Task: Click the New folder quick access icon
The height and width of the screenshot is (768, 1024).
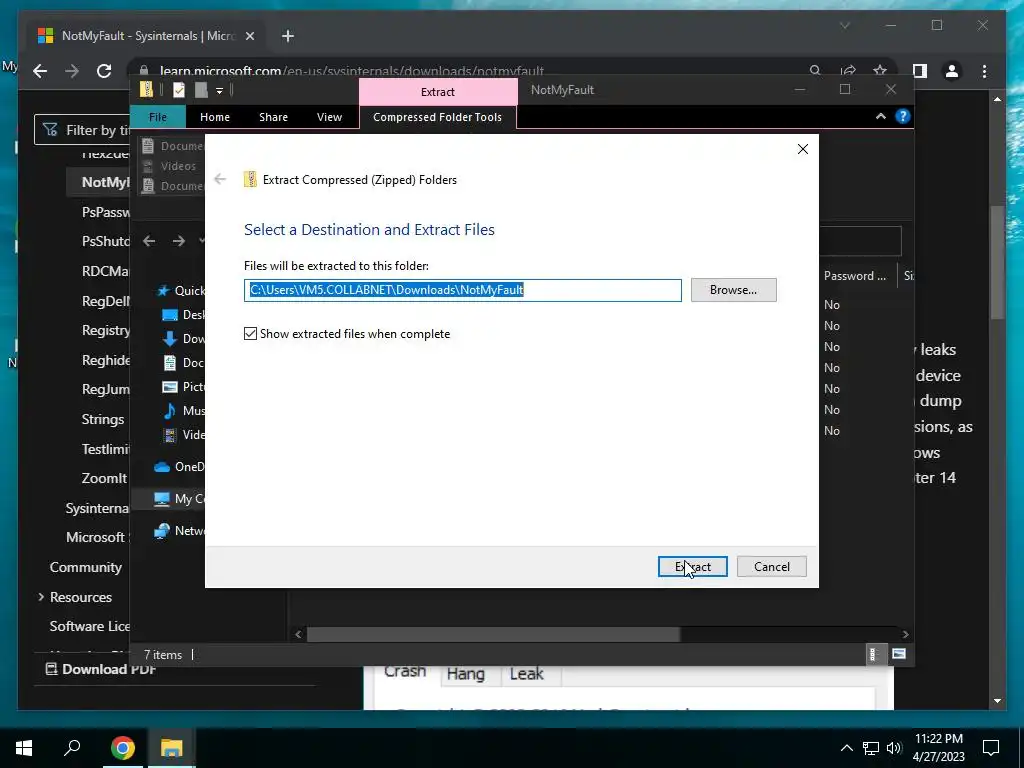Action: [201, 89]
